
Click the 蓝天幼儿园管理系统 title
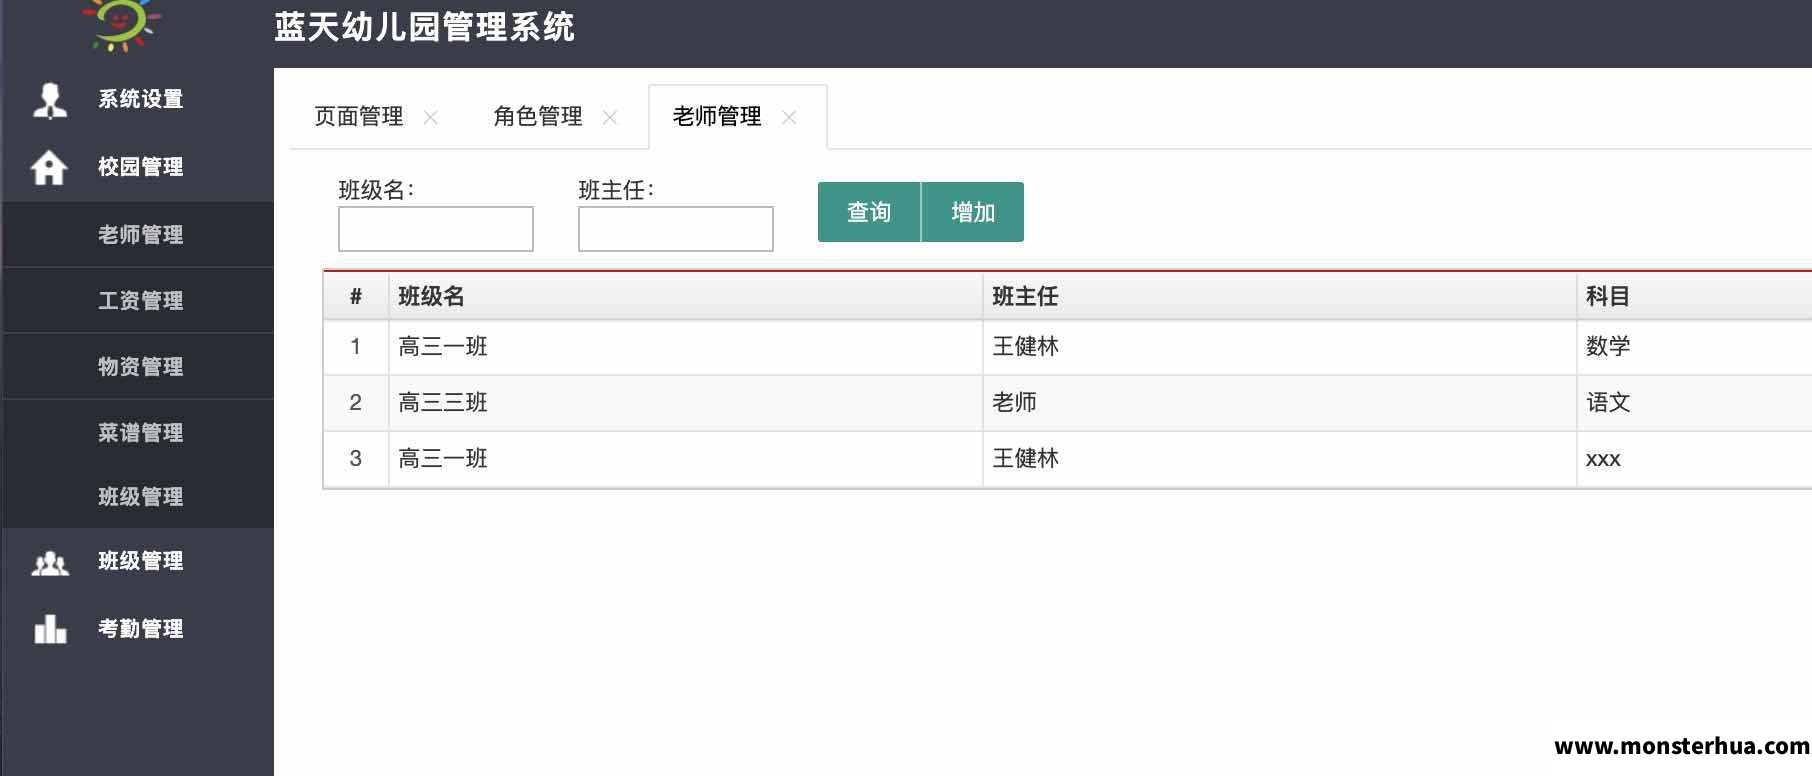coord(424,27)
